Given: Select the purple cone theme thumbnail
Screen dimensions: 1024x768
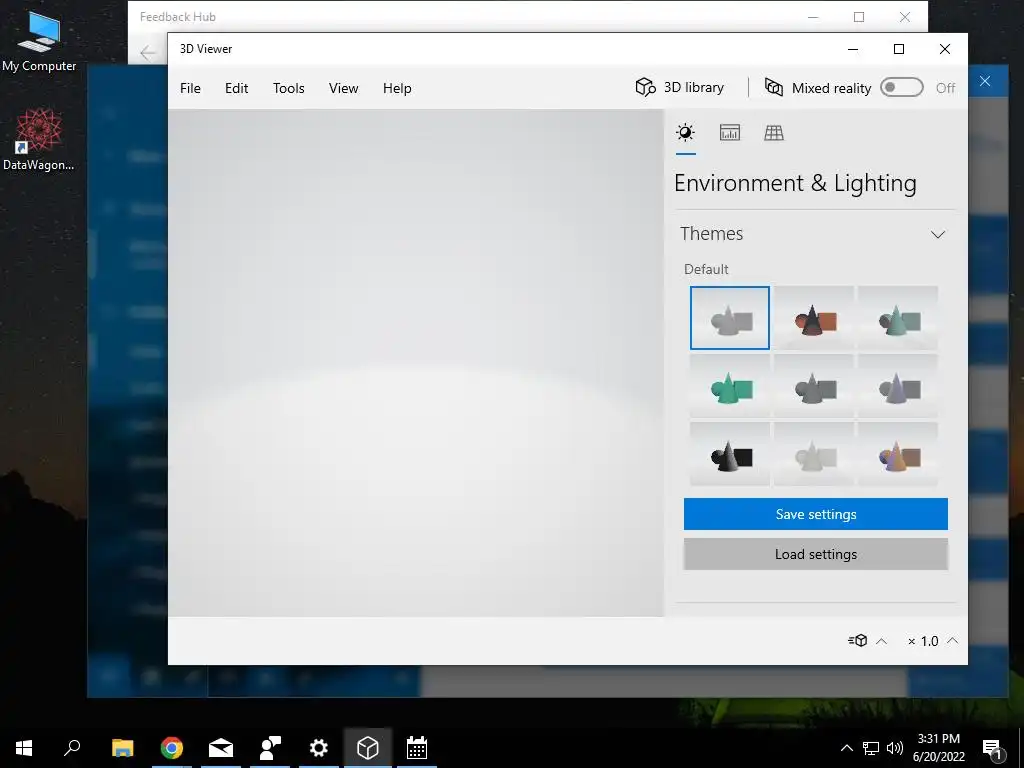Looking at the screenshot, I should coord(898,387).
